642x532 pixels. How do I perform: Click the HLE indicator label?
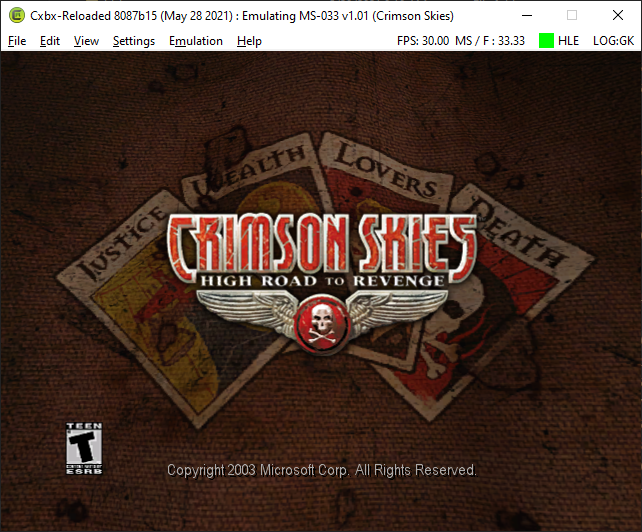pyautogui.click(x=568, y=41)
